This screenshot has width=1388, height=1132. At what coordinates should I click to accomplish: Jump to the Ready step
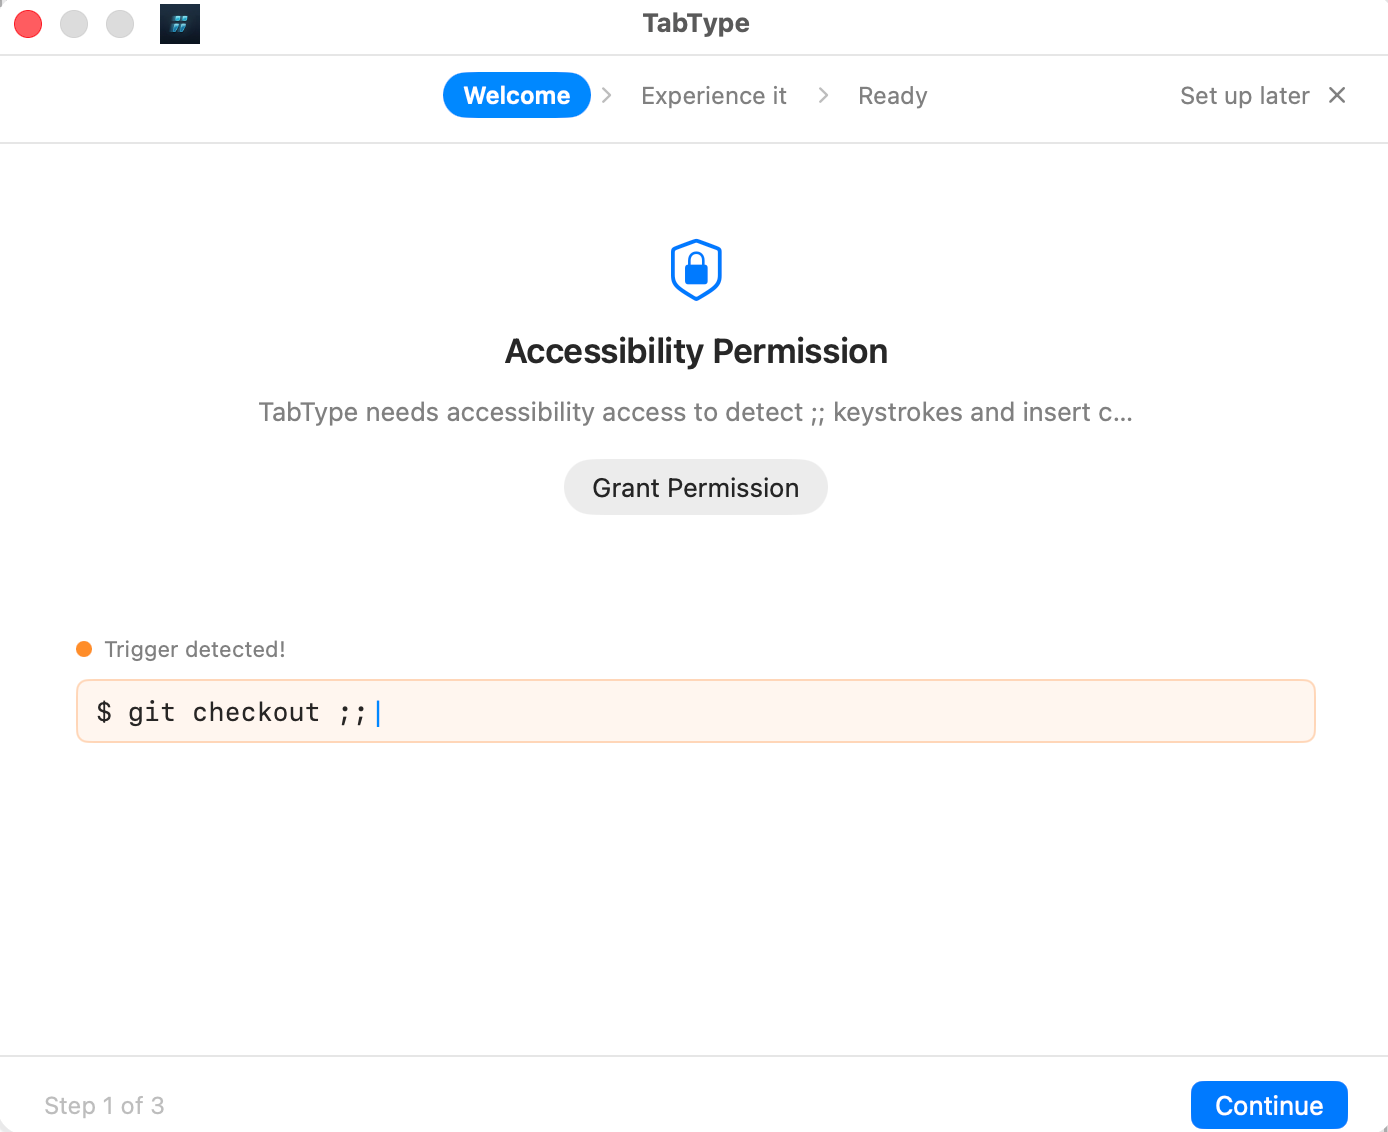coord(892,95)
